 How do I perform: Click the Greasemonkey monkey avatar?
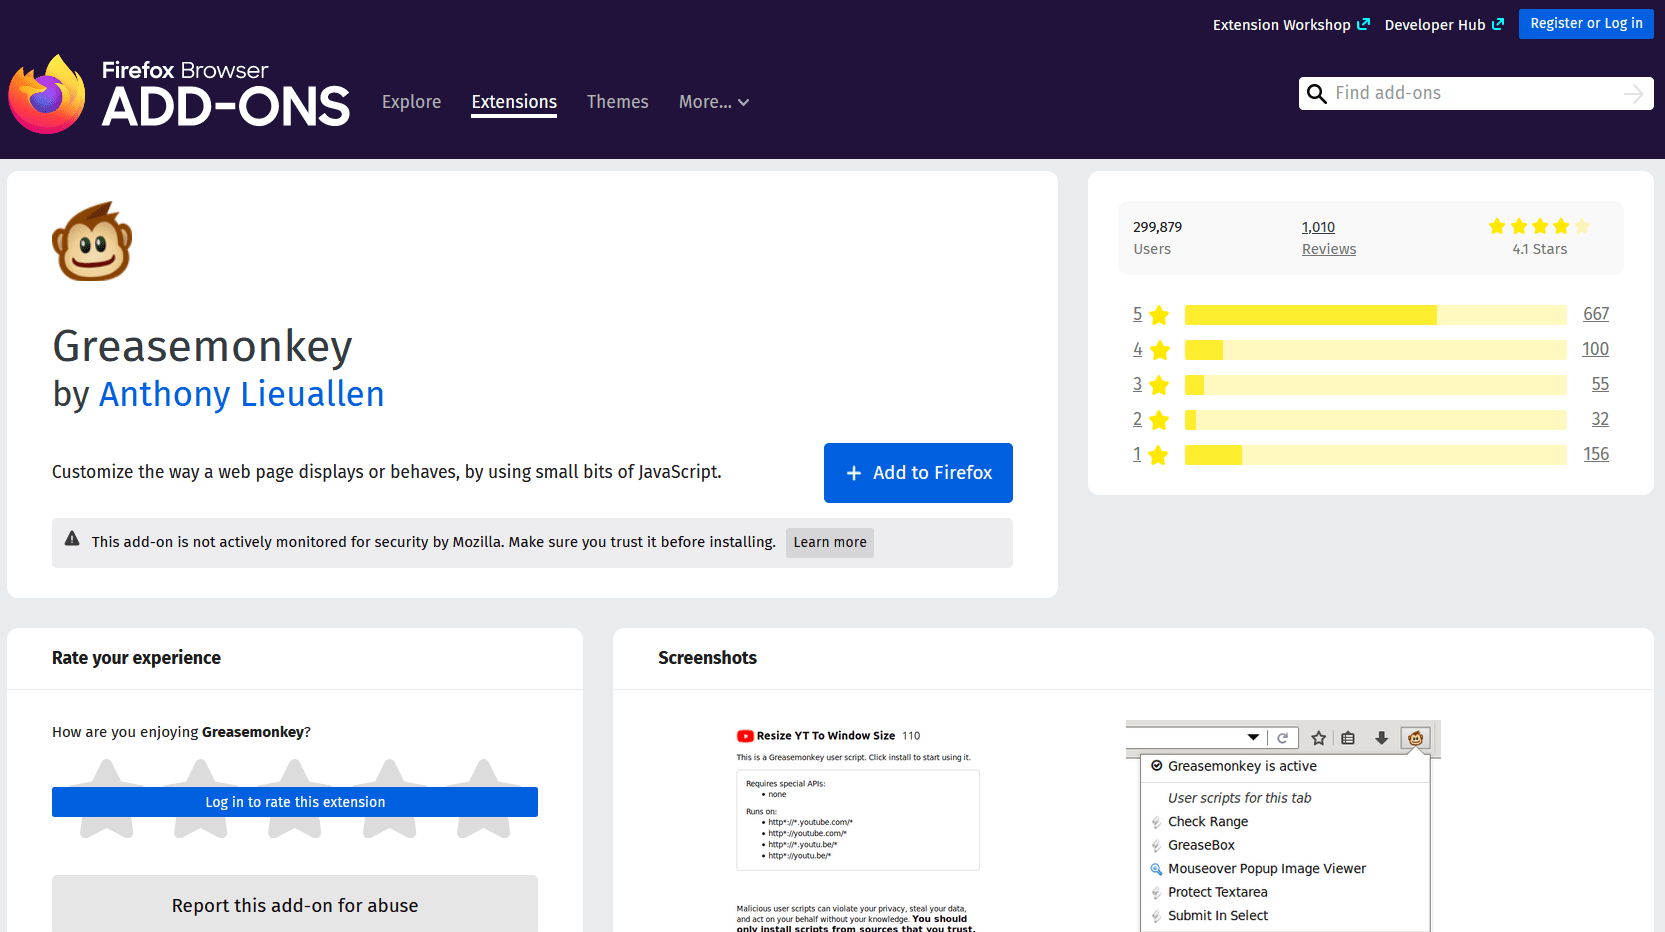click(92, 241)
